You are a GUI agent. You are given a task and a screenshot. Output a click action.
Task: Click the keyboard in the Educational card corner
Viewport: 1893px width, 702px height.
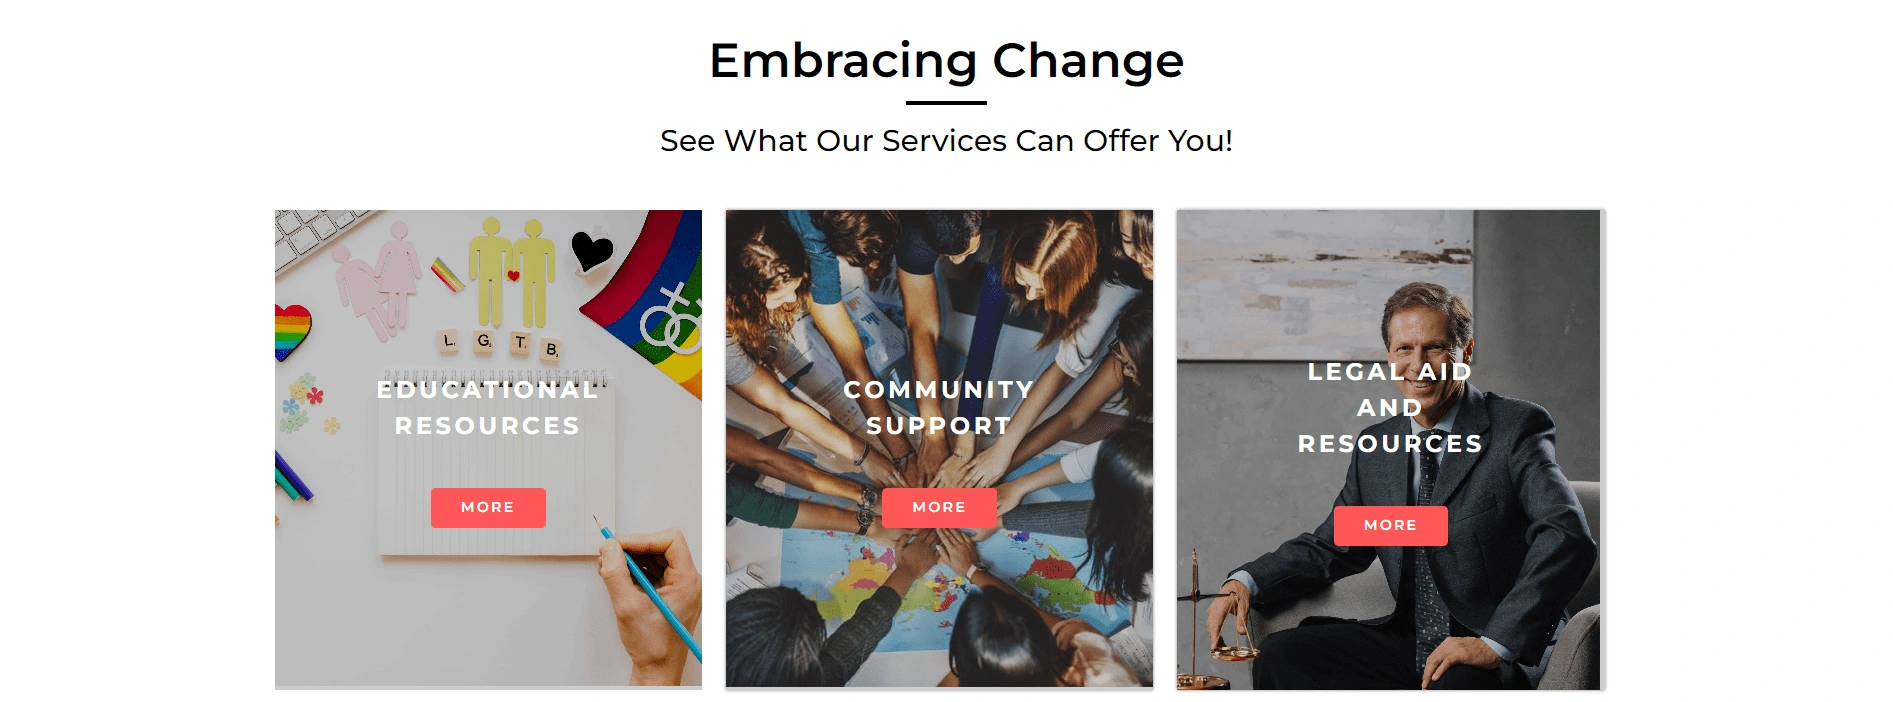318,238
